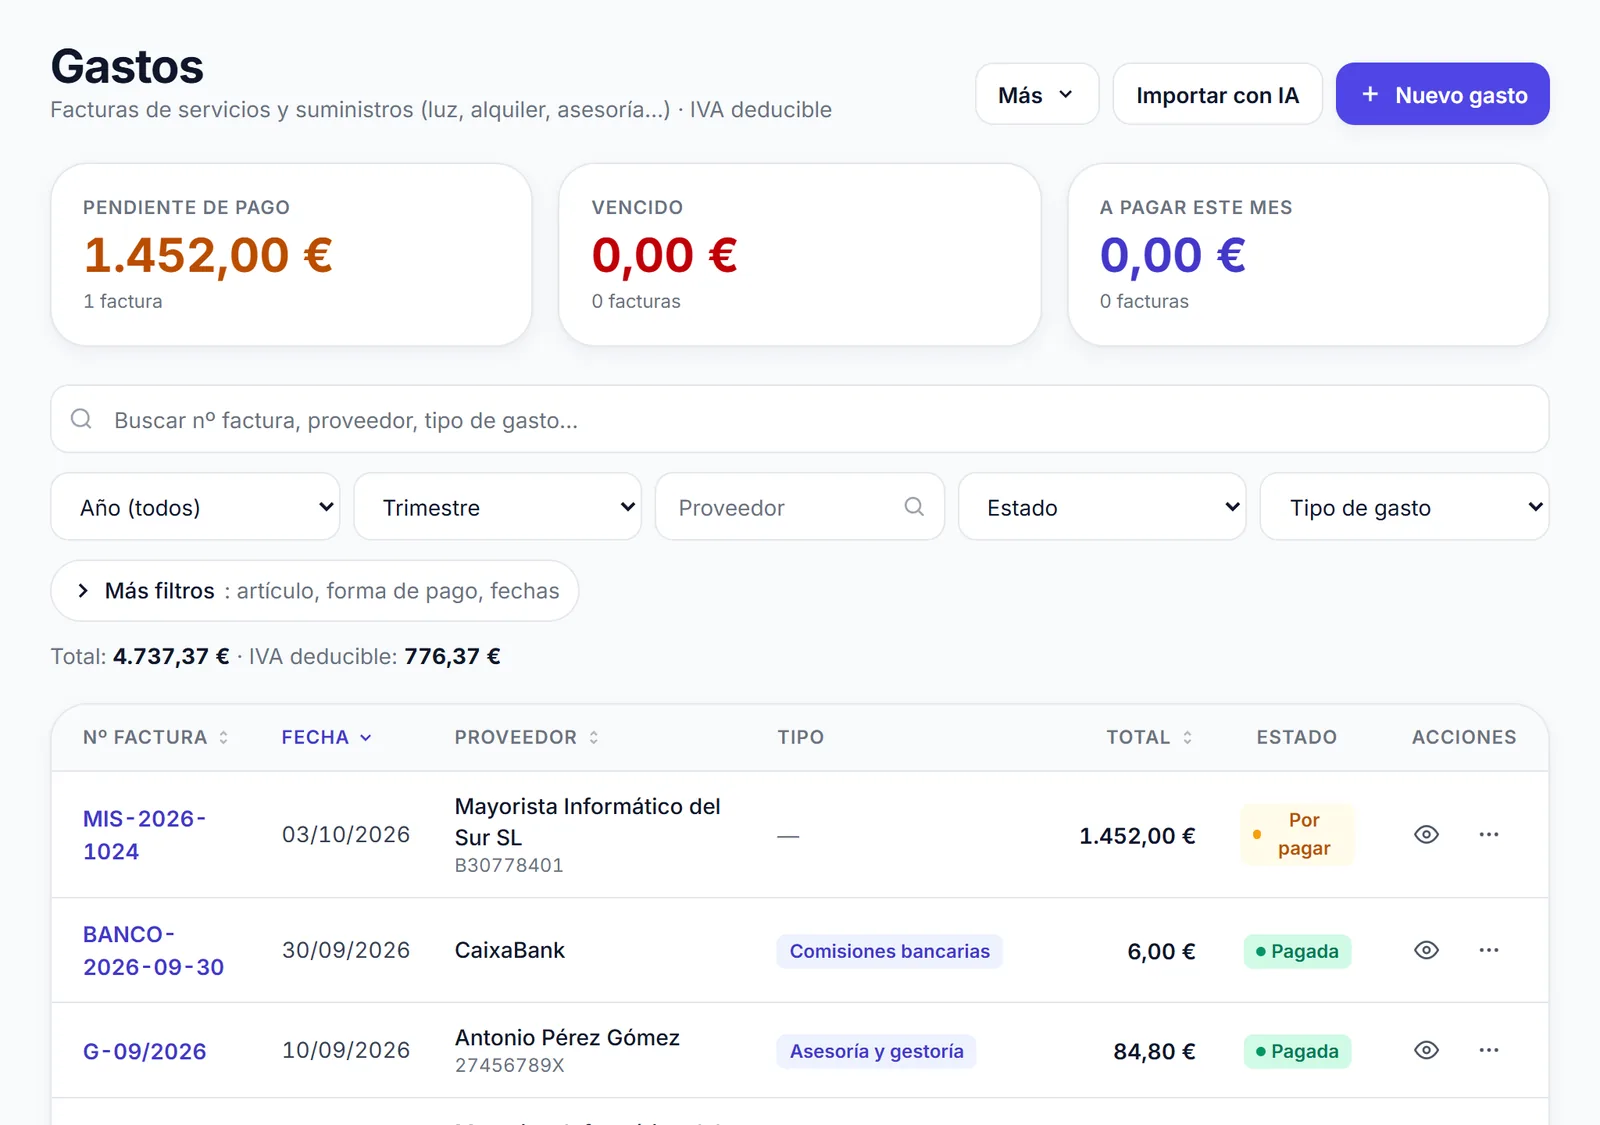Click the Comisiones bancarias tag
1600x1125 pixels.
[x=890, y=951]
